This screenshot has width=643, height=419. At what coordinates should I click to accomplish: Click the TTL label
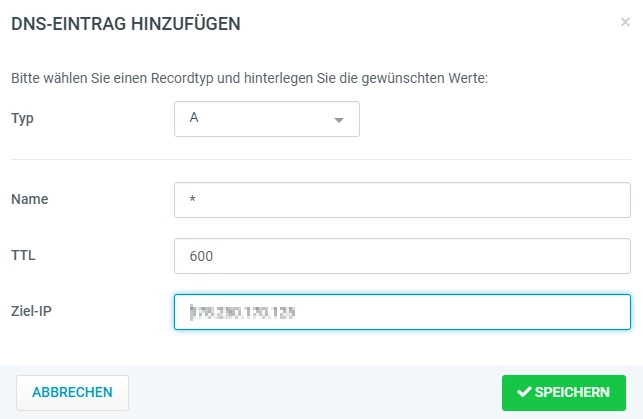[23, 255]
